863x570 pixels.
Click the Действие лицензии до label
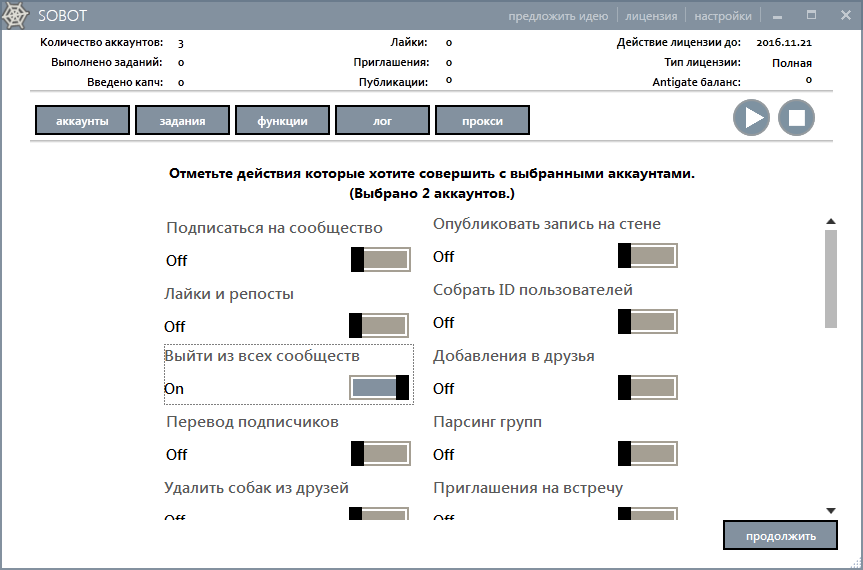pyautogui.click(x=679, y=42)
